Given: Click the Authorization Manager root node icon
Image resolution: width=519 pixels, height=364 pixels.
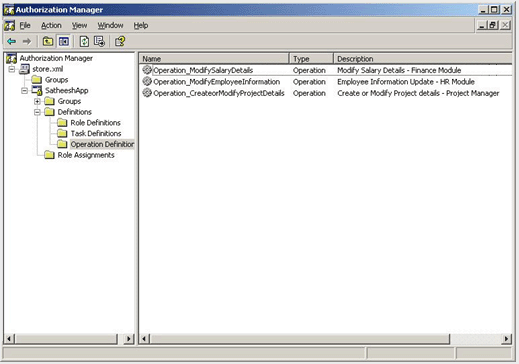Looking at the screenshot, I should [x=11, y=58].
